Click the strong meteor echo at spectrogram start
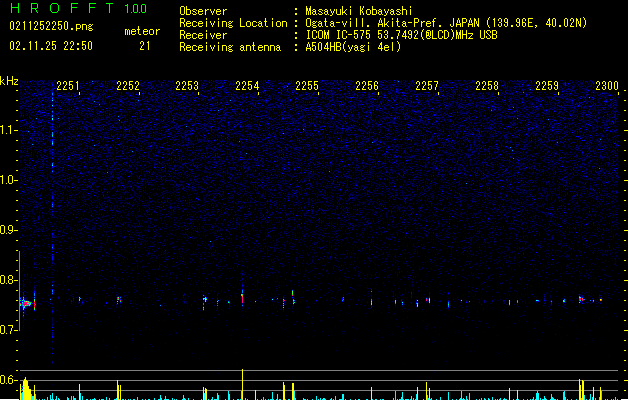Screen dimensions: 629x400 pos(26,304)
